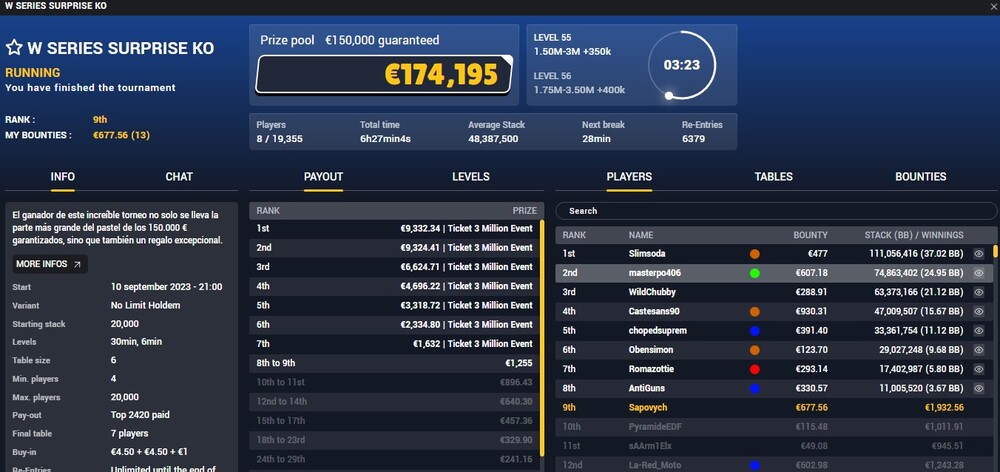Click the 10th to 11th €896.43 row
This screenshot has width=1000, height=472.
tap(394, 382)
